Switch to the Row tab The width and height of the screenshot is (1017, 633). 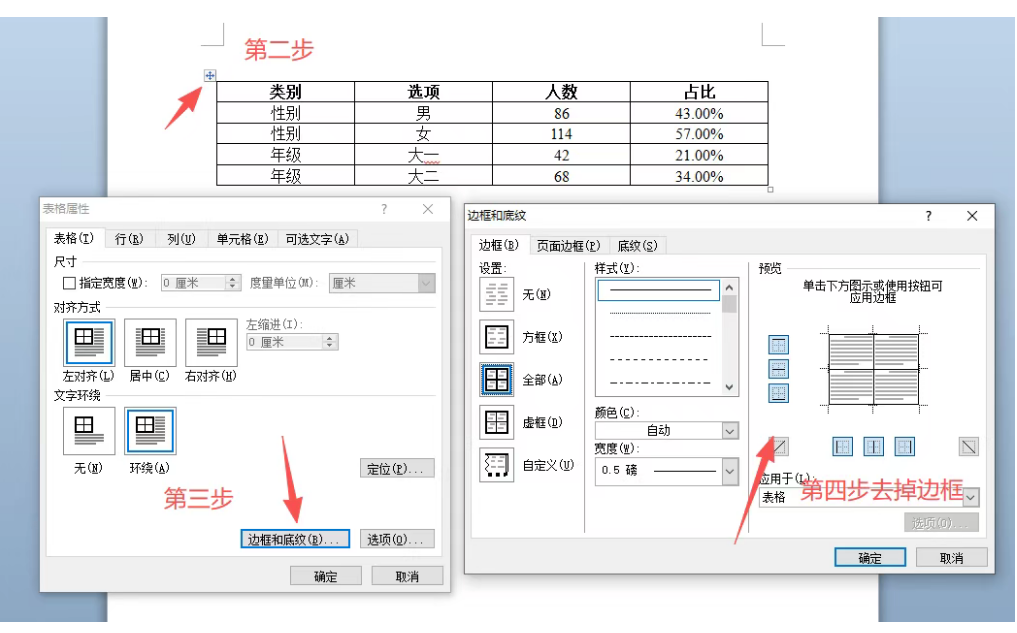[128, 239]
